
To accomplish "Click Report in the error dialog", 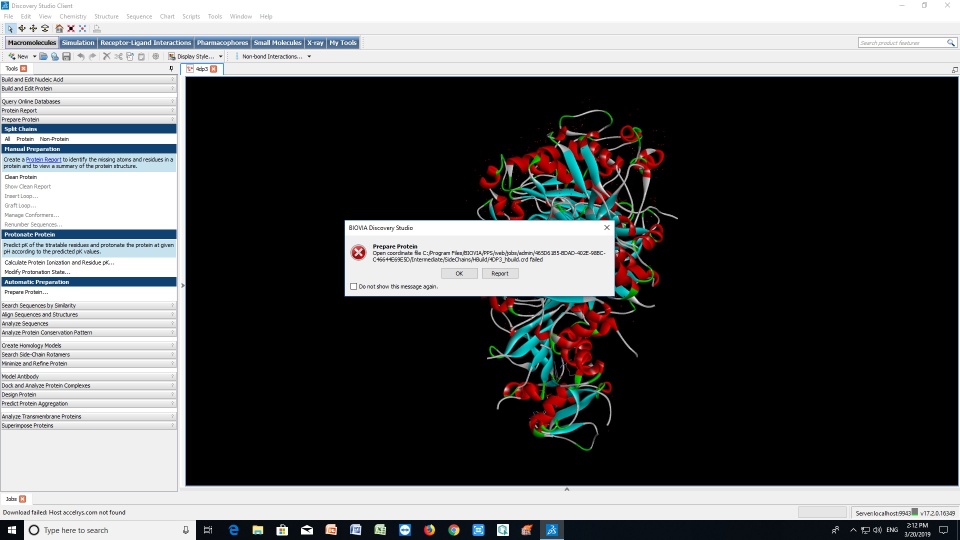I will [x=500, y=274].
